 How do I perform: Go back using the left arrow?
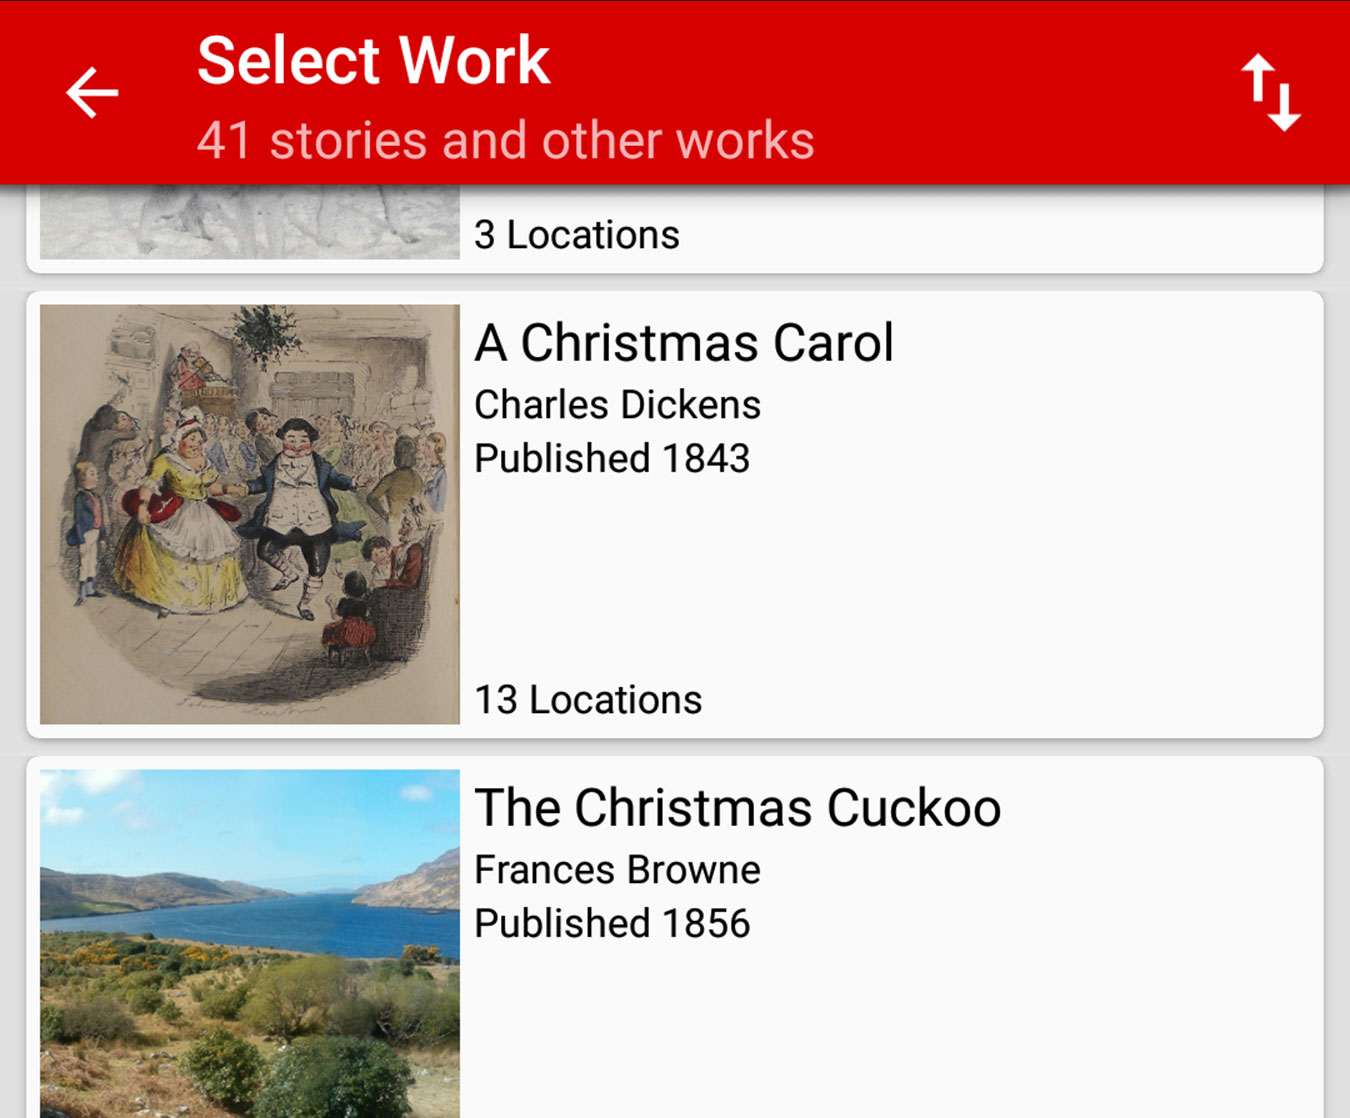pos(92,93)
